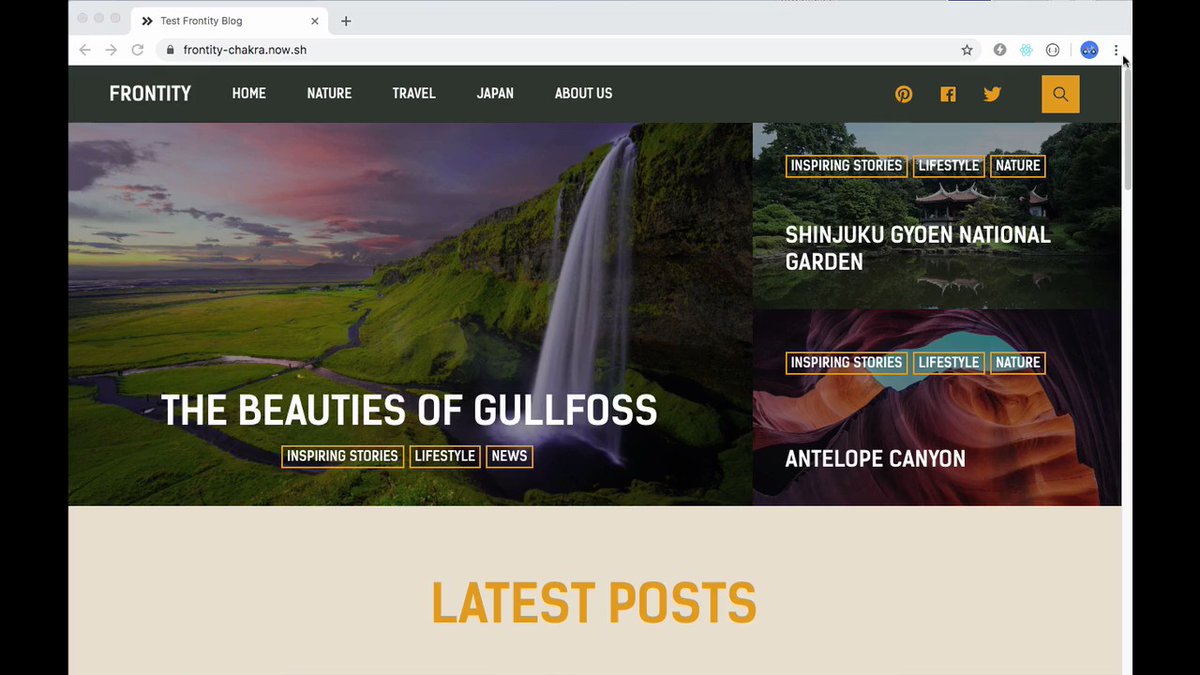
Task: Open The Beauties of Gullfoss post
Action: pyautogui.click(x=409, y=410)
